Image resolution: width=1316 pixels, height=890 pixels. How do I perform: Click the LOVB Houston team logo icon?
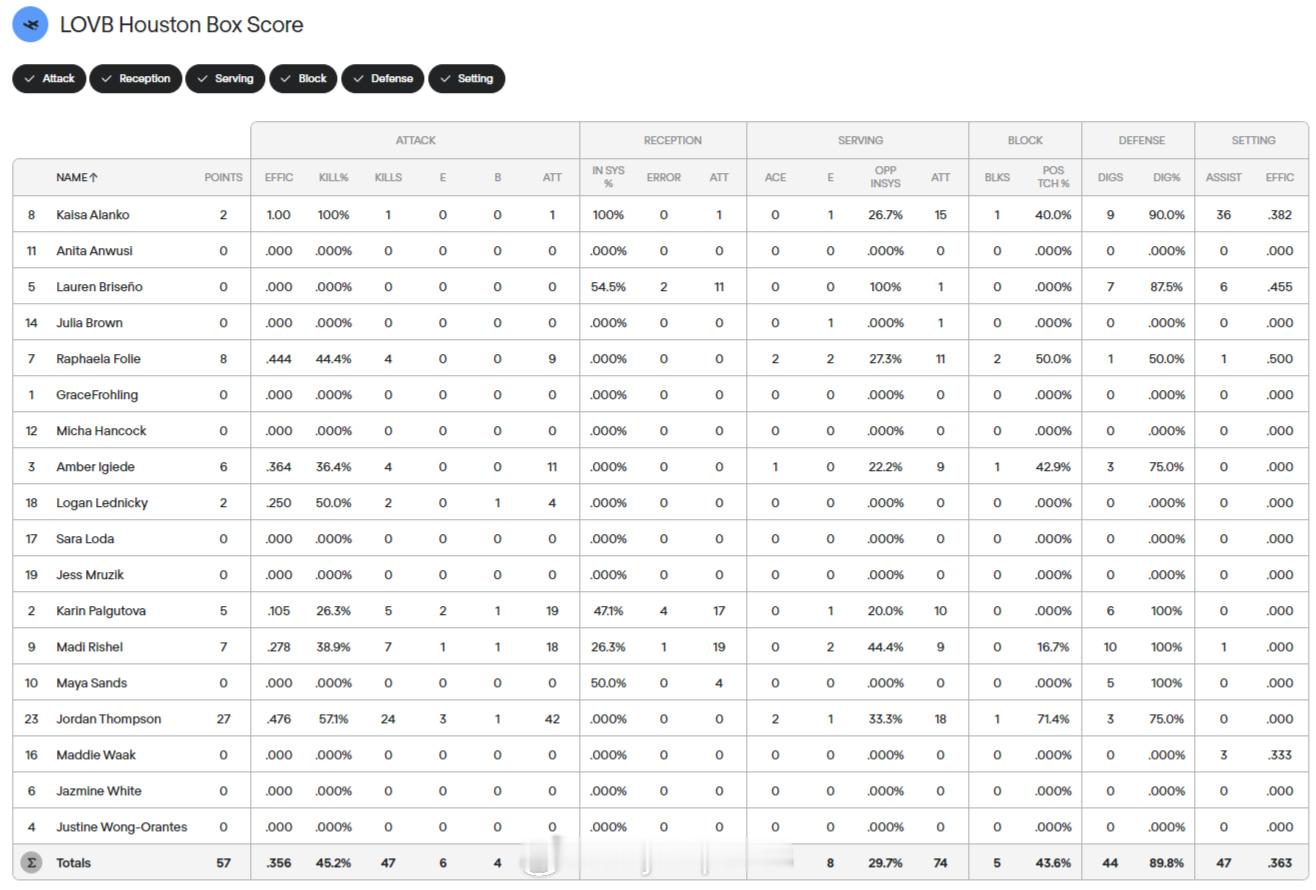point(30,24)
